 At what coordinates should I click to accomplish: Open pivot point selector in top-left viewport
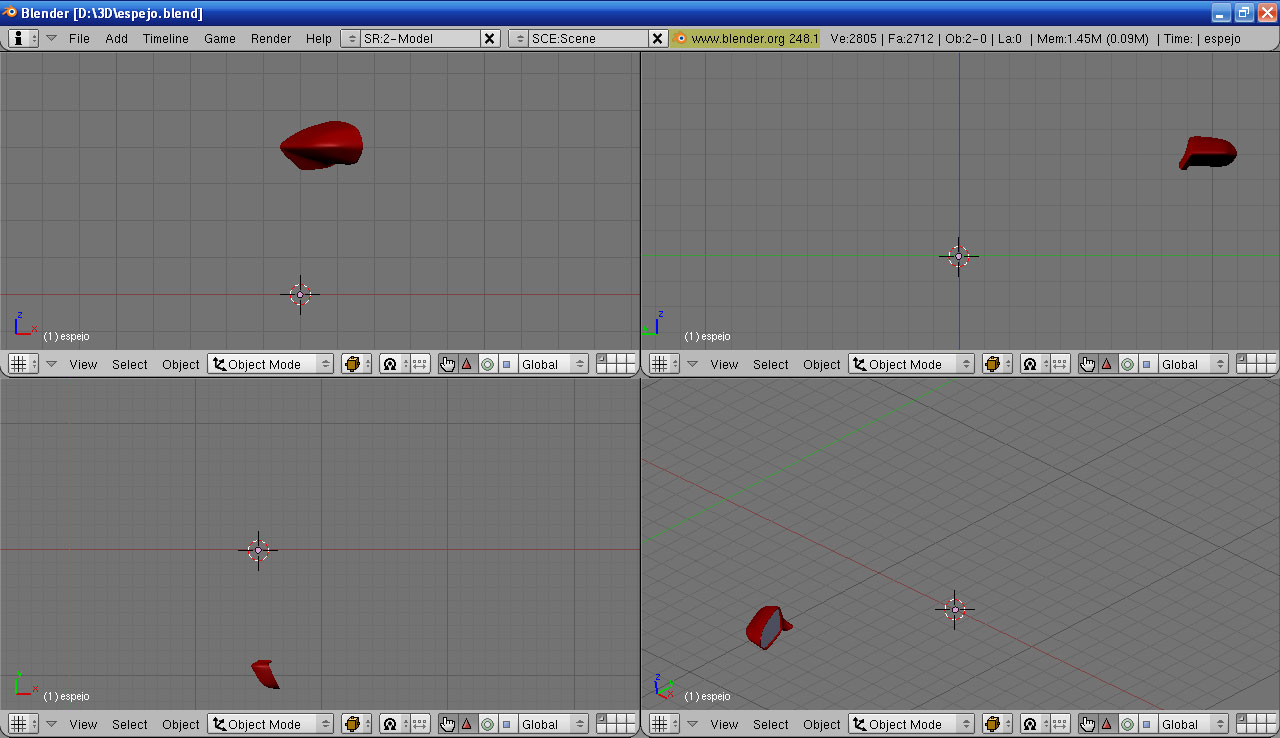(x=395, y=364)
